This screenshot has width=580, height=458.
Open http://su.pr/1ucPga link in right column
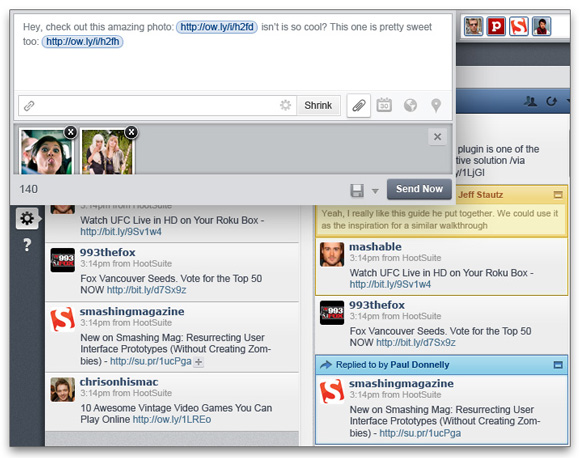click(x=420, y=433)
